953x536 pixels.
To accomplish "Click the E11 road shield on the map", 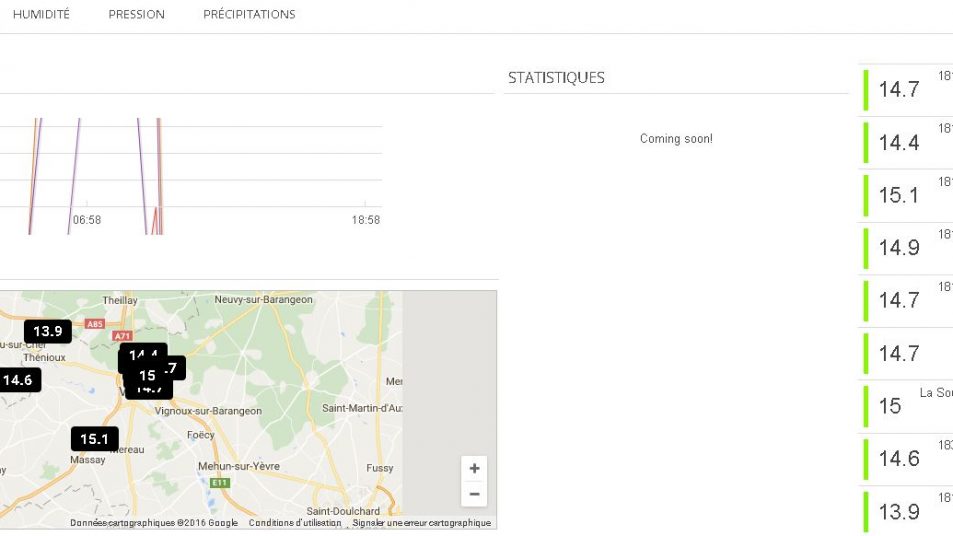I will (x=219, y=483).
